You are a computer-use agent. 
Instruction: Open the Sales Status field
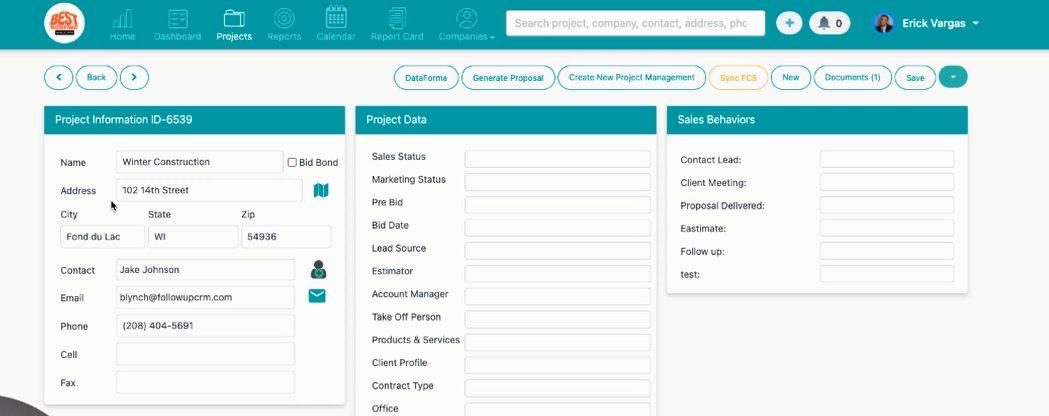click(558, 159)
